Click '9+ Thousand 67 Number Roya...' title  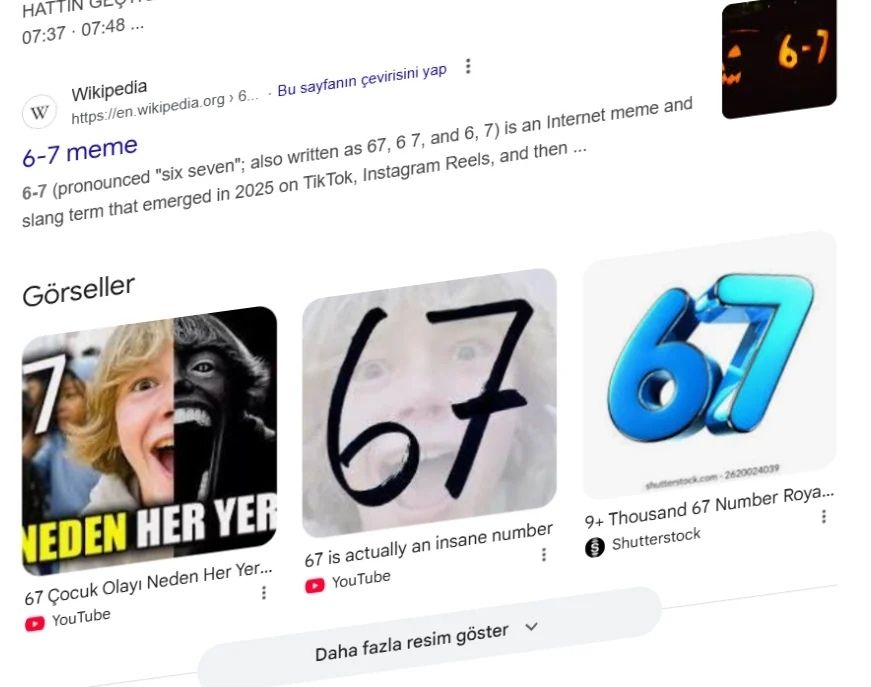pyautogui.click(x=709, y=508)
